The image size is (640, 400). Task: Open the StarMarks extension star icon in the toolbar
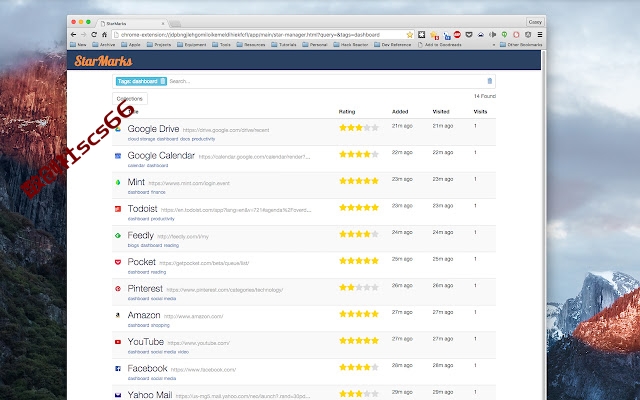click(434, 35)
